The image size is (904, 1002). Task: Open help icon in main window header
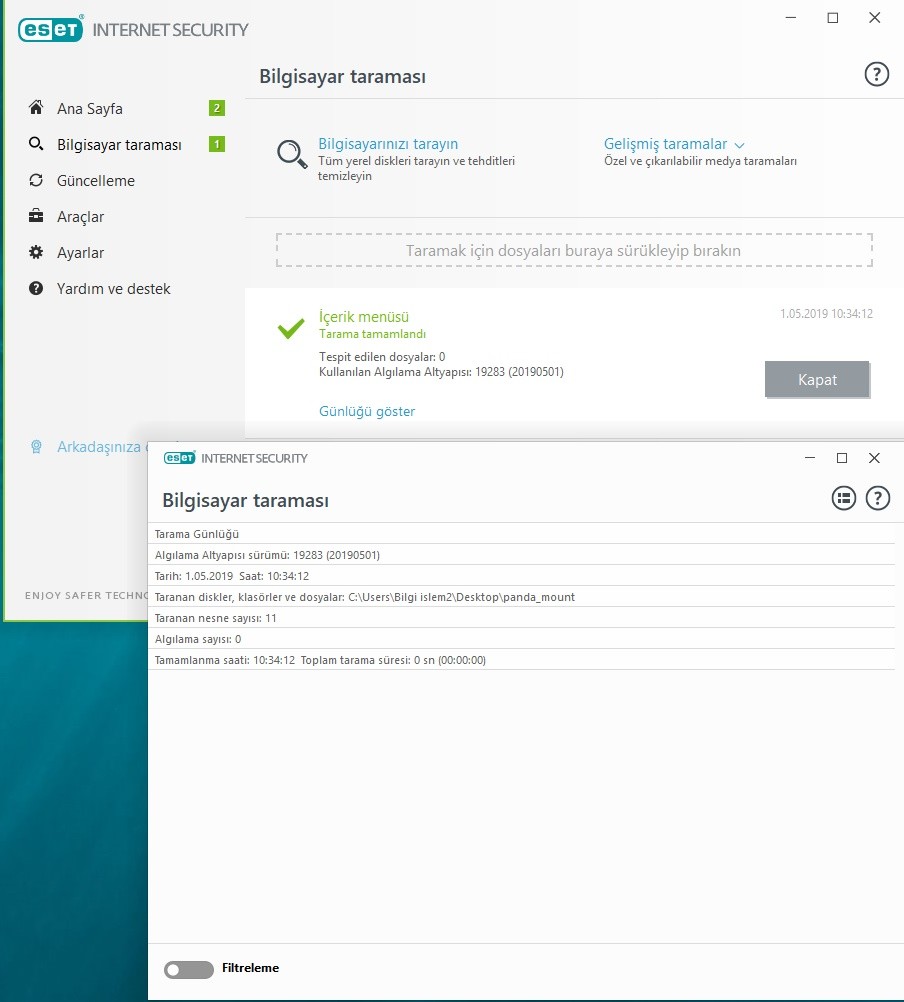(877, 75)
